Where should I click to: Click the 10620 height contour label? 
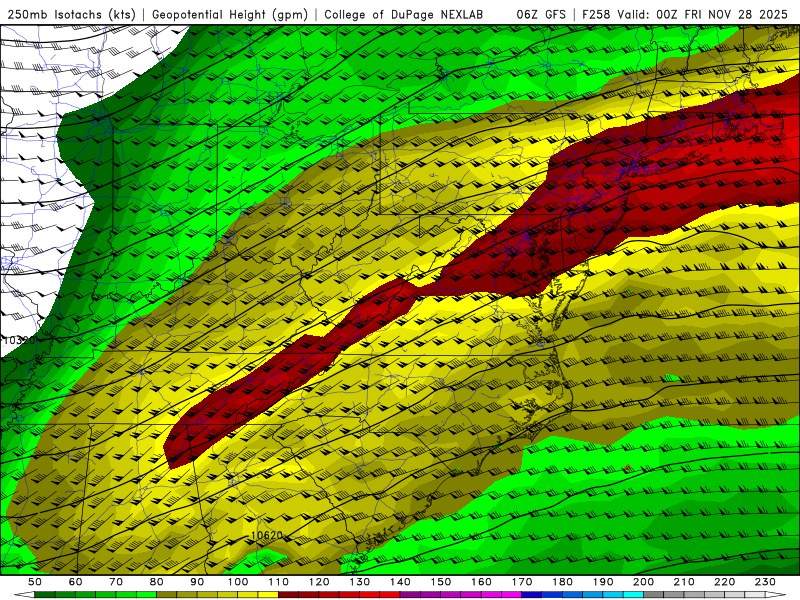point(267,535)
